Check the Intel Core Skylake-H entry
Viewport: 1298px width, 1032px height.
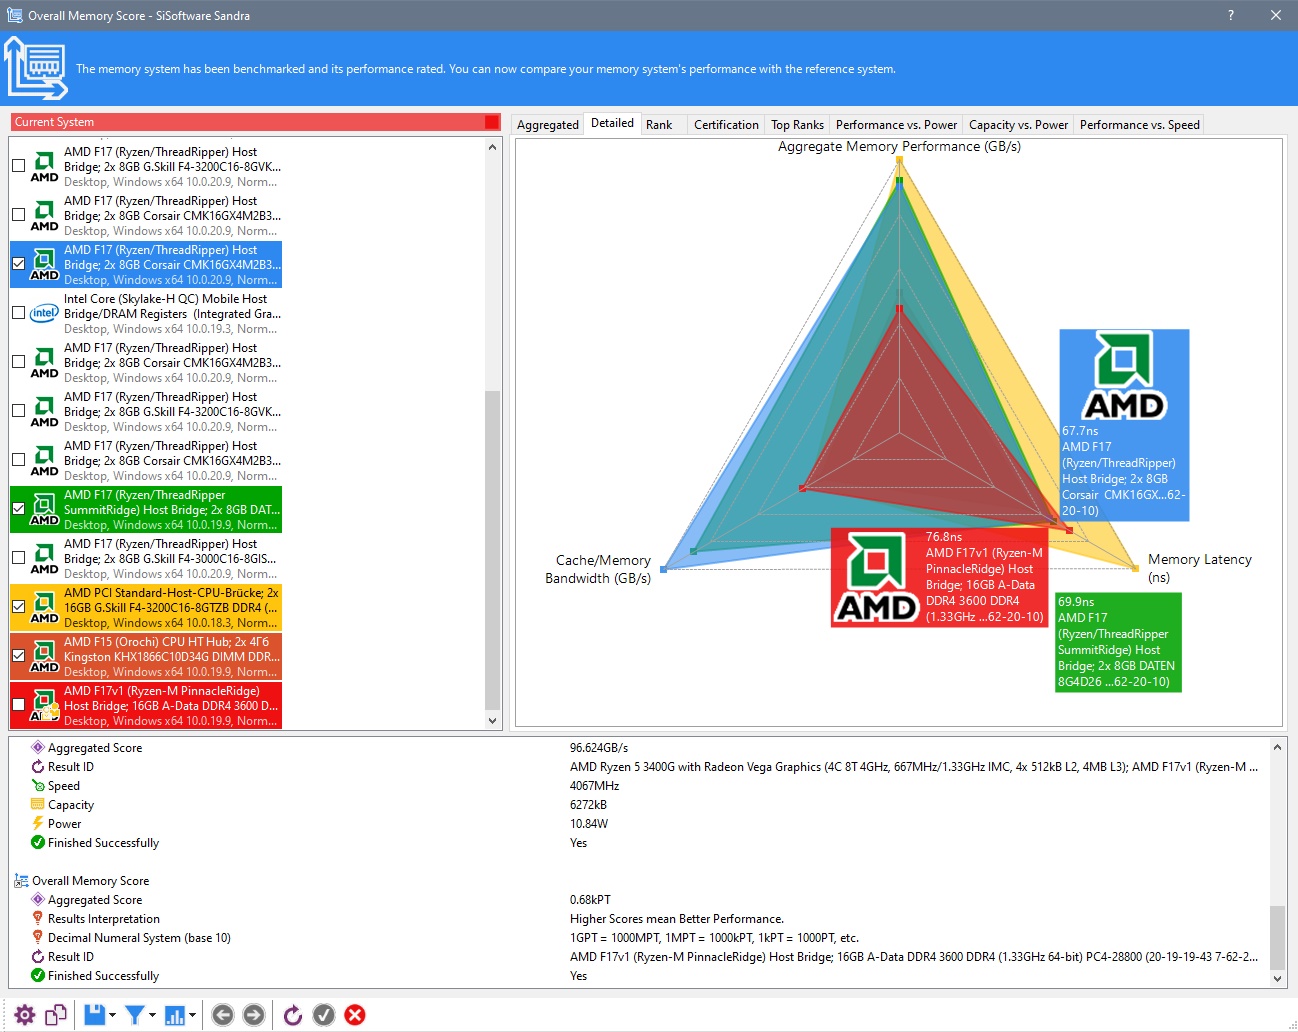pos(18,313)
